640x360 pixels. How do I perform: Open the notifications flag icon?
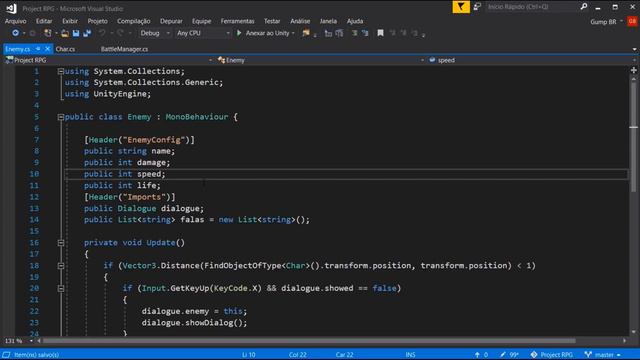point(461,7)
